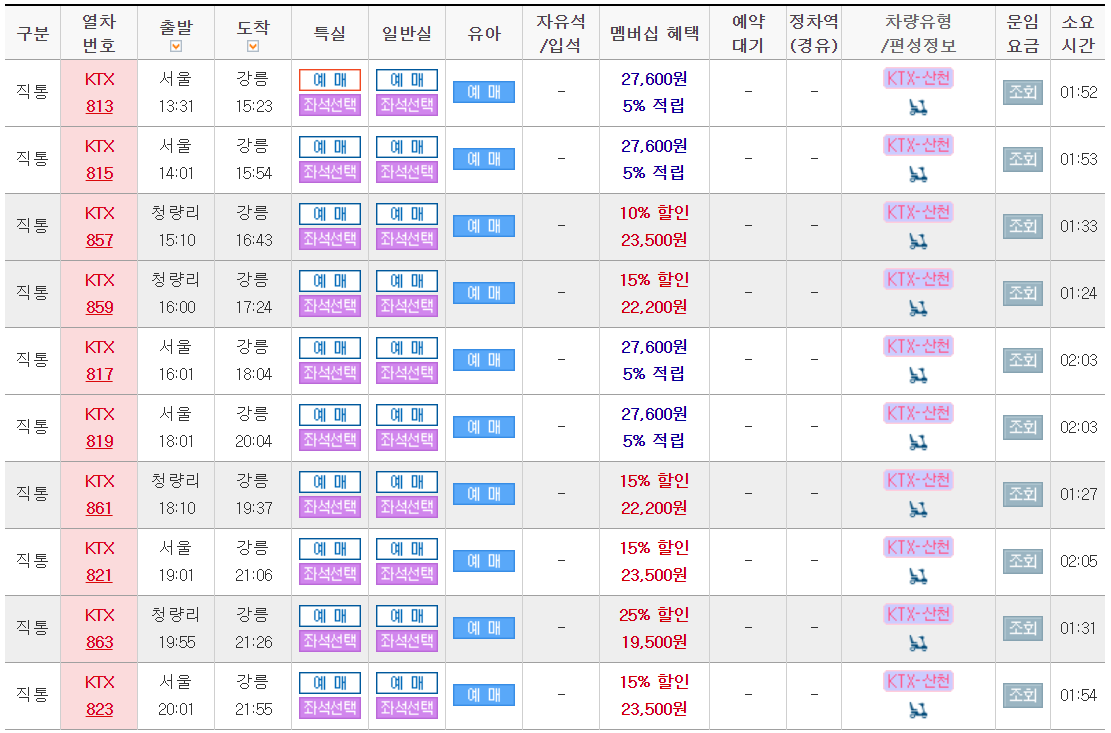1111x733 pixels.
Task: Open KTX-산천 train type badge for KTX 817
Action: tap(918, 346)
